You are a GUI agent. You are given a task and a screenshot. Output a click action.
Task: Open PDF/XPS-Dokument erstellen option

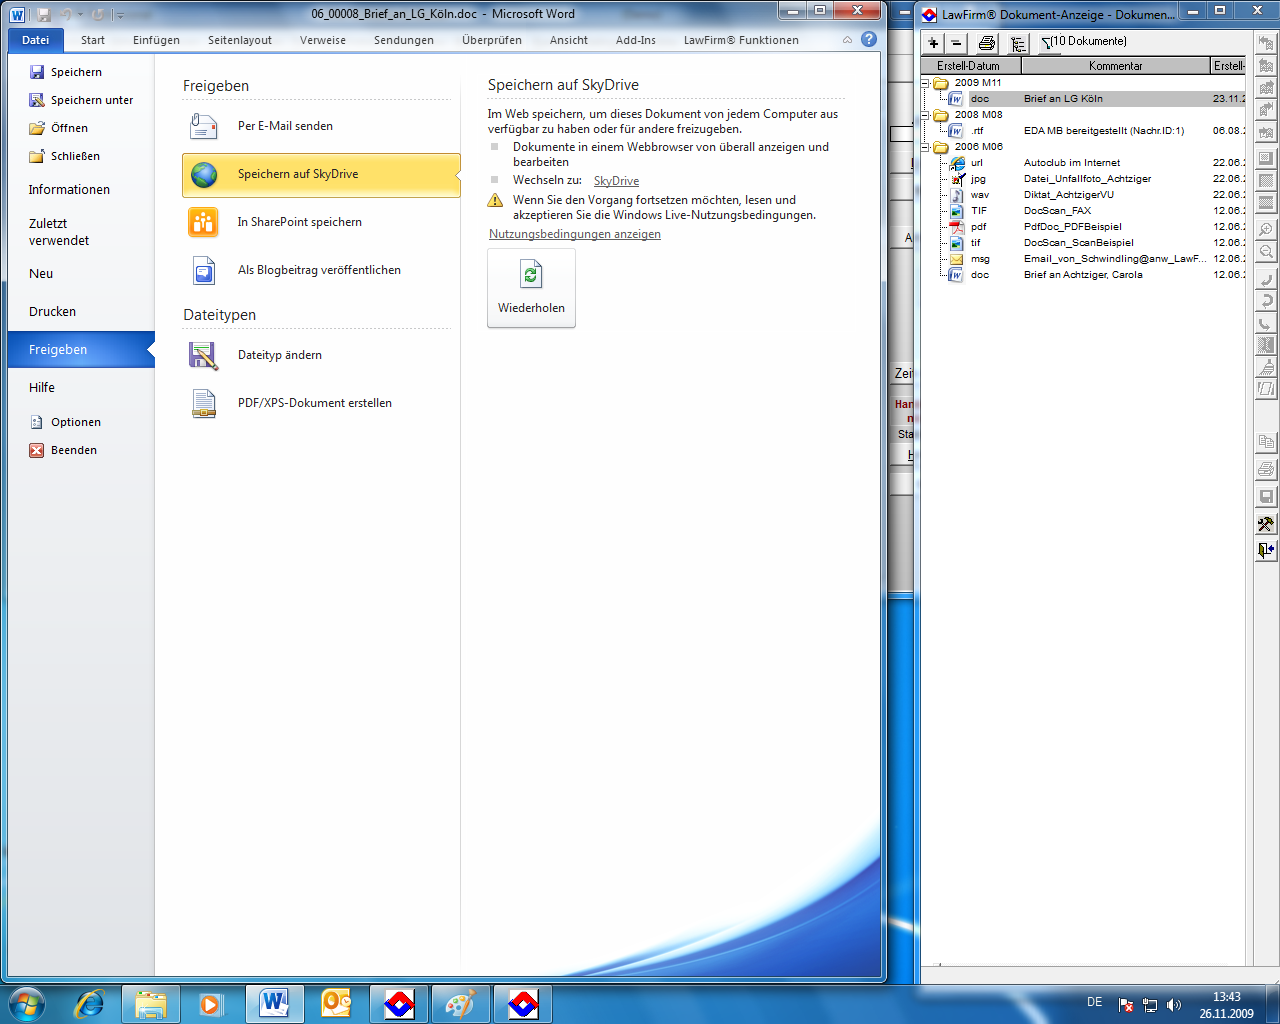[314, 403]
